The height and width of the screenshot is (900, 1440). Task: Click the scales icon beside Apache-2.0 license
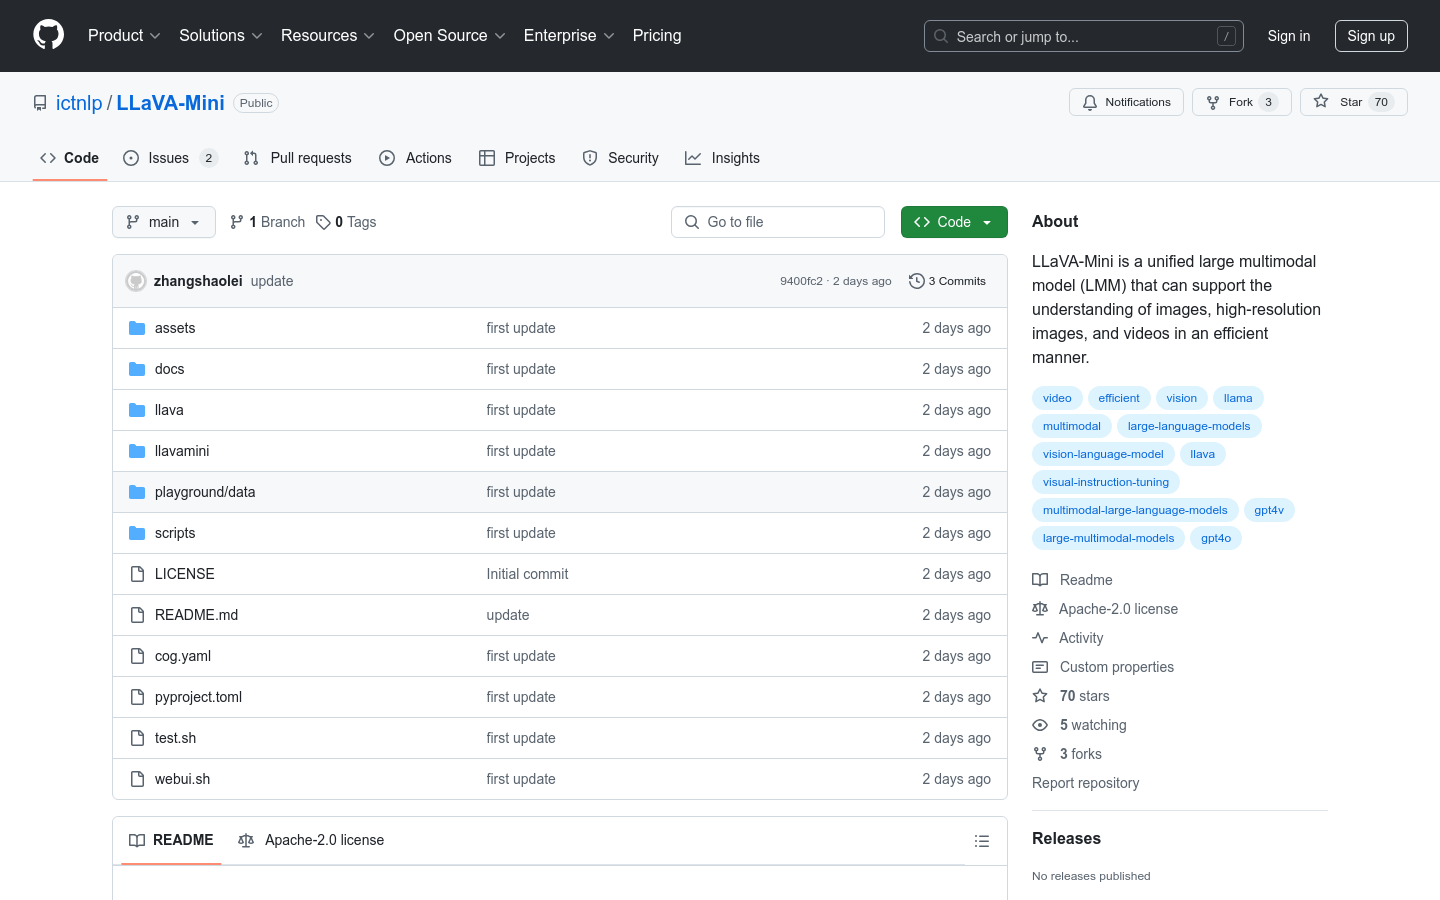click(1040, 609)
